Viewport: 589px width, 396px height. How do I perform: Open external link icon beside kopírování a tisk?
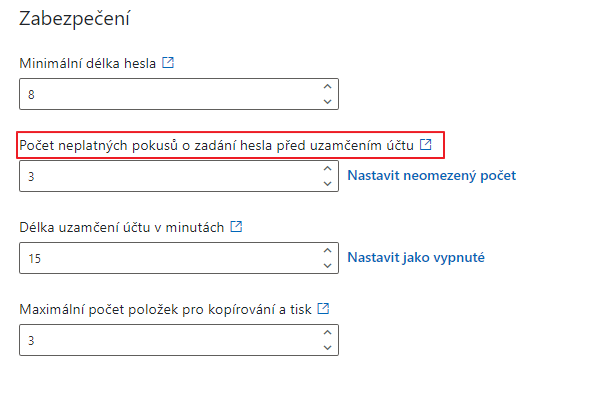click(323, 308)
